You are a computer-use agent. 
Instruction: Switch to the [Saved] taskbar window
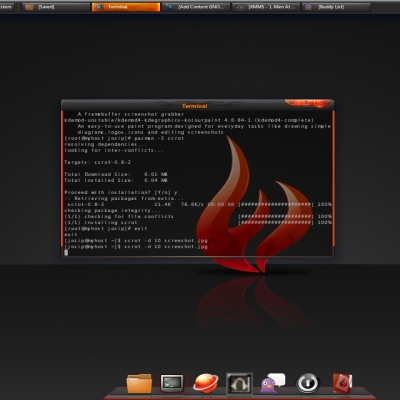point(56,7)
